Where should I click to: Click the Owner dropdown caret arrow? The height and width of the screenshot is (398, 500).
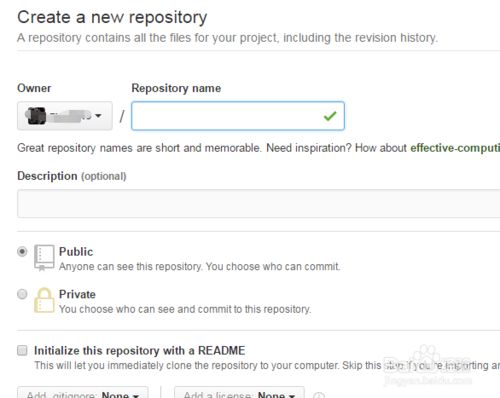coord(98,116)
